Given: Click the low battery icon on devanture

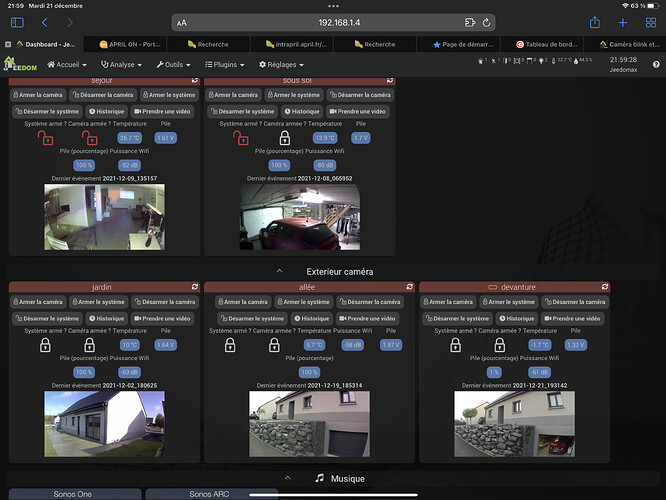Looking at the screenshot, I should pos(493,287).
